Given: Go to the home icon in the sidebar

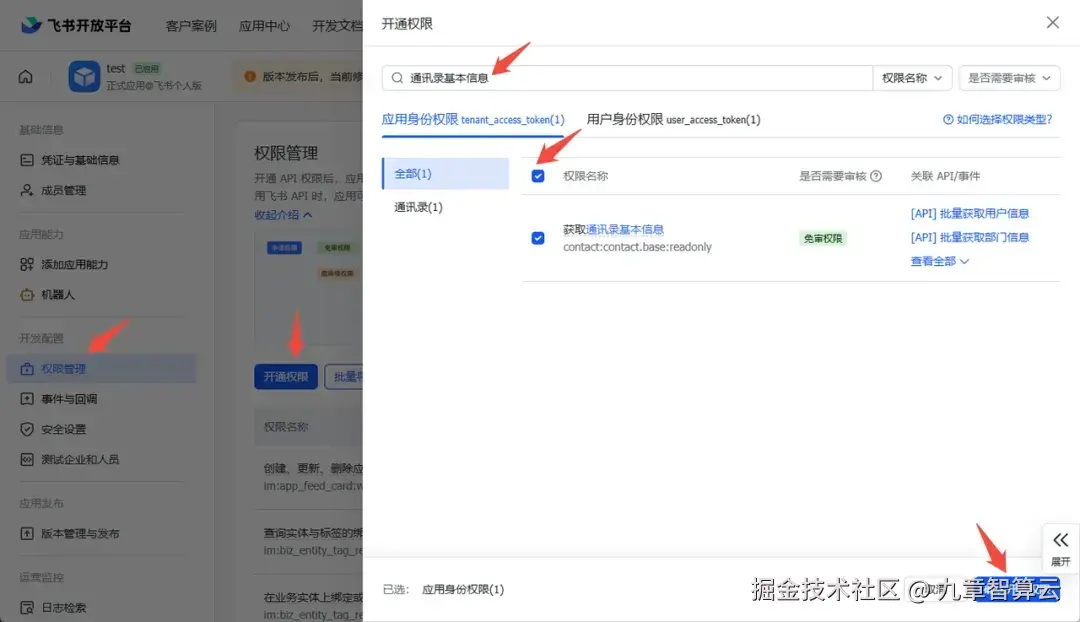Looking at the screenshot, I should pos(25,76).
